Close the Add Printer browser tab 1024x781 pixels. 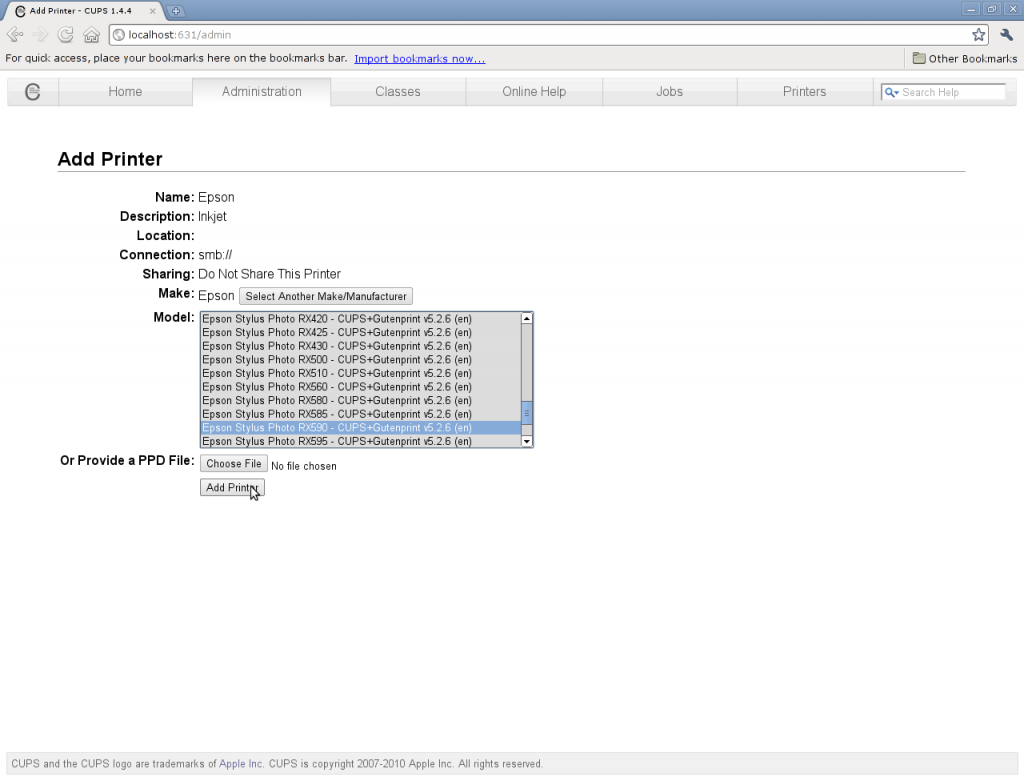point(152,11)
